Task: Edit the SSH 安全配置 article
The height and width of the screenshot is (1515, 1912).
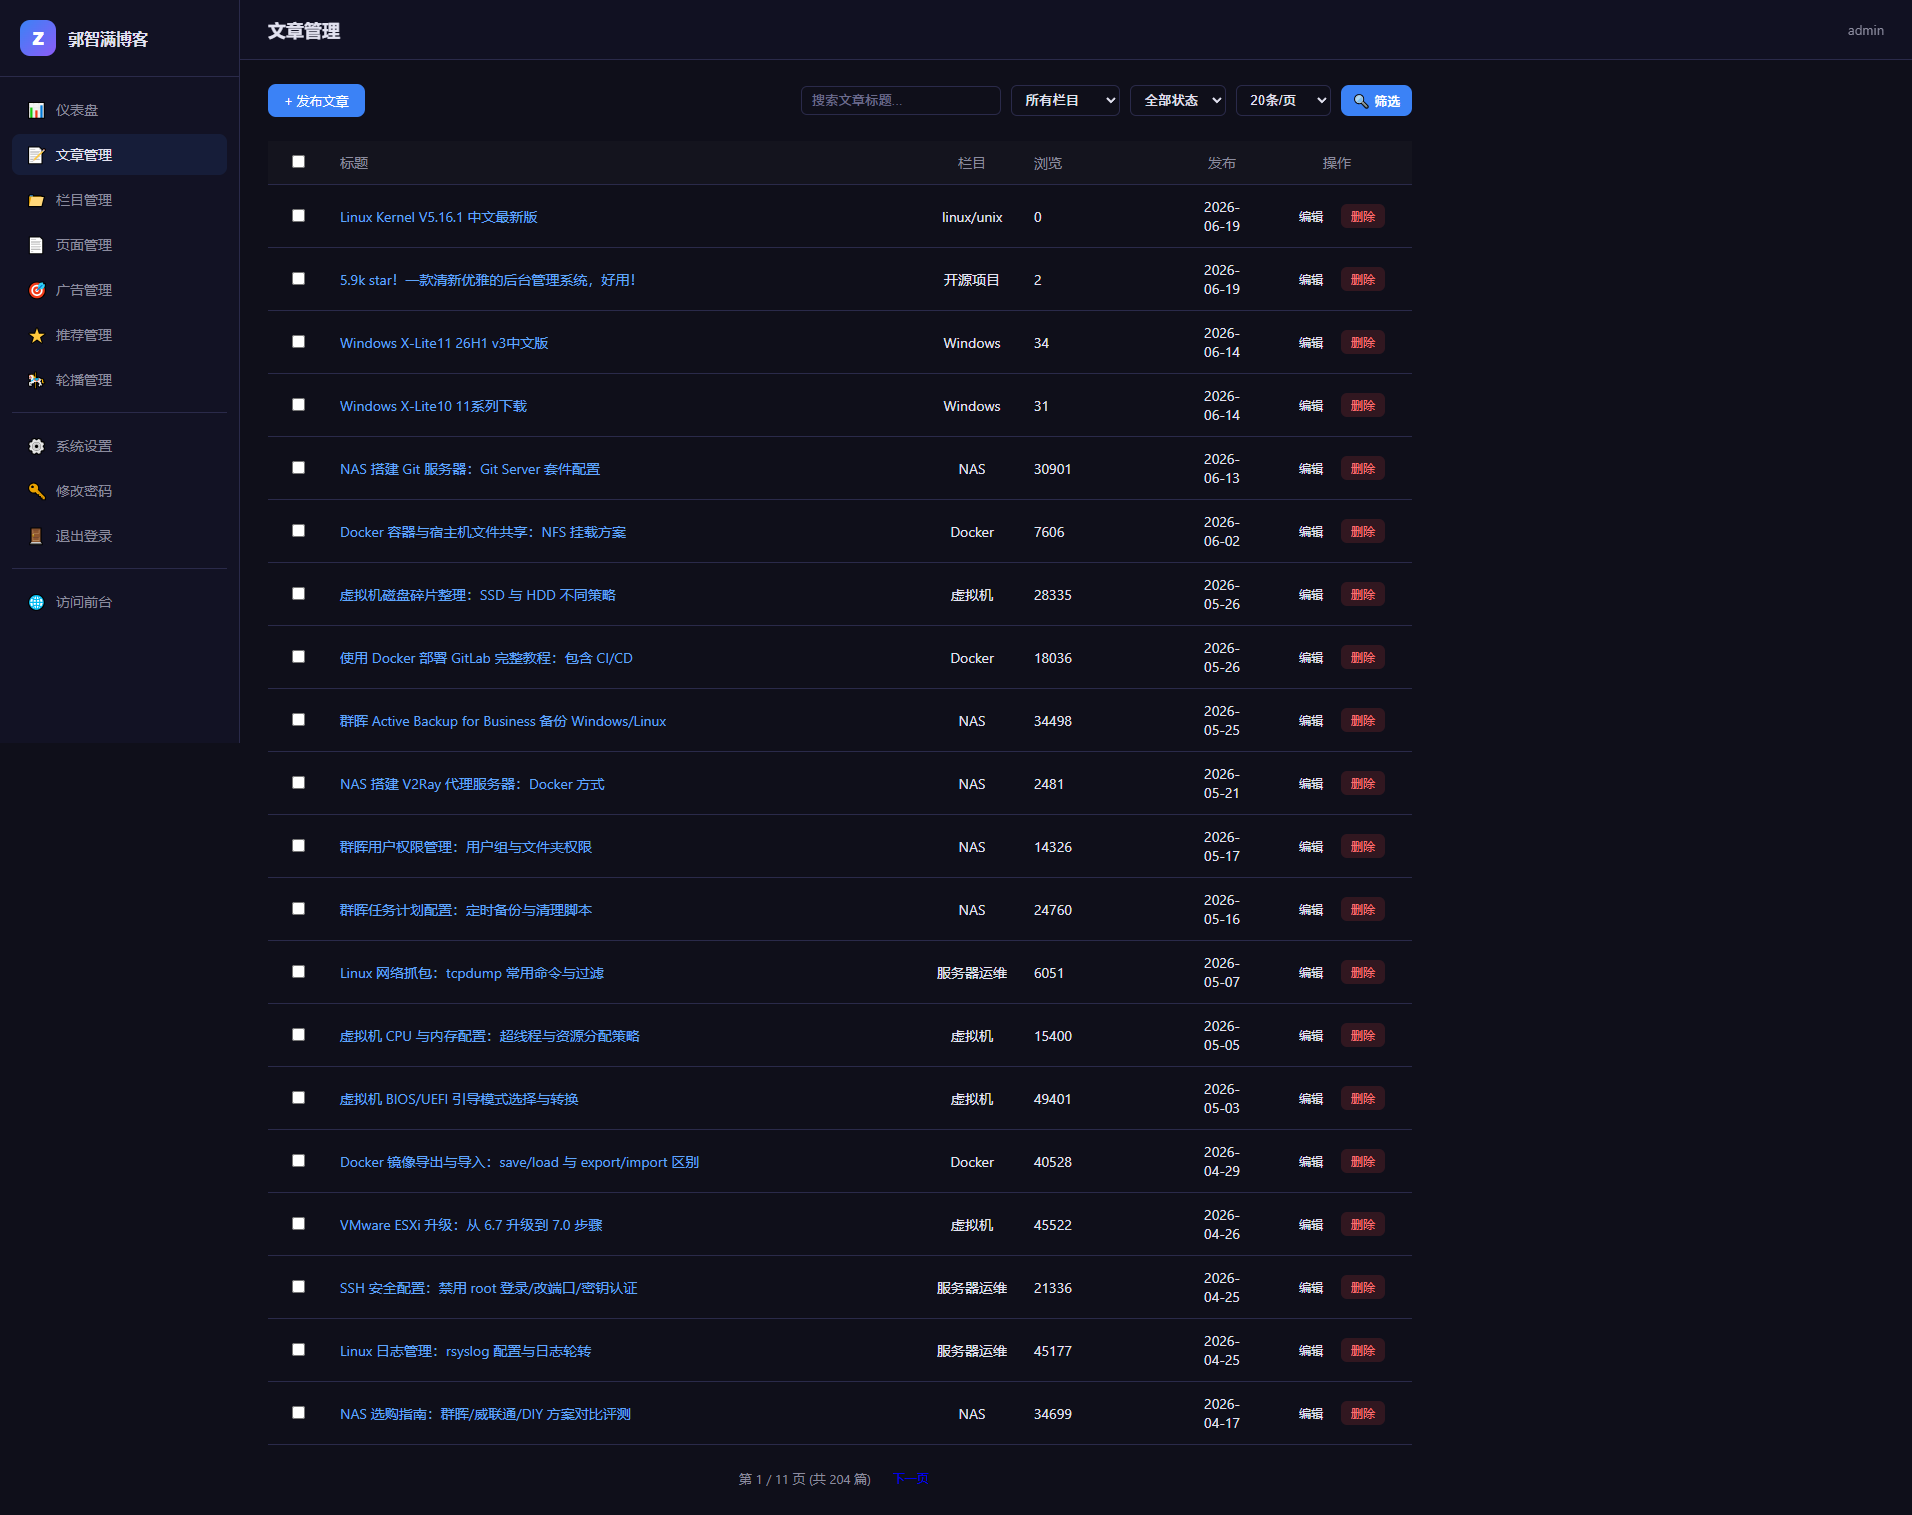Action: [x=1310, y=1288]
